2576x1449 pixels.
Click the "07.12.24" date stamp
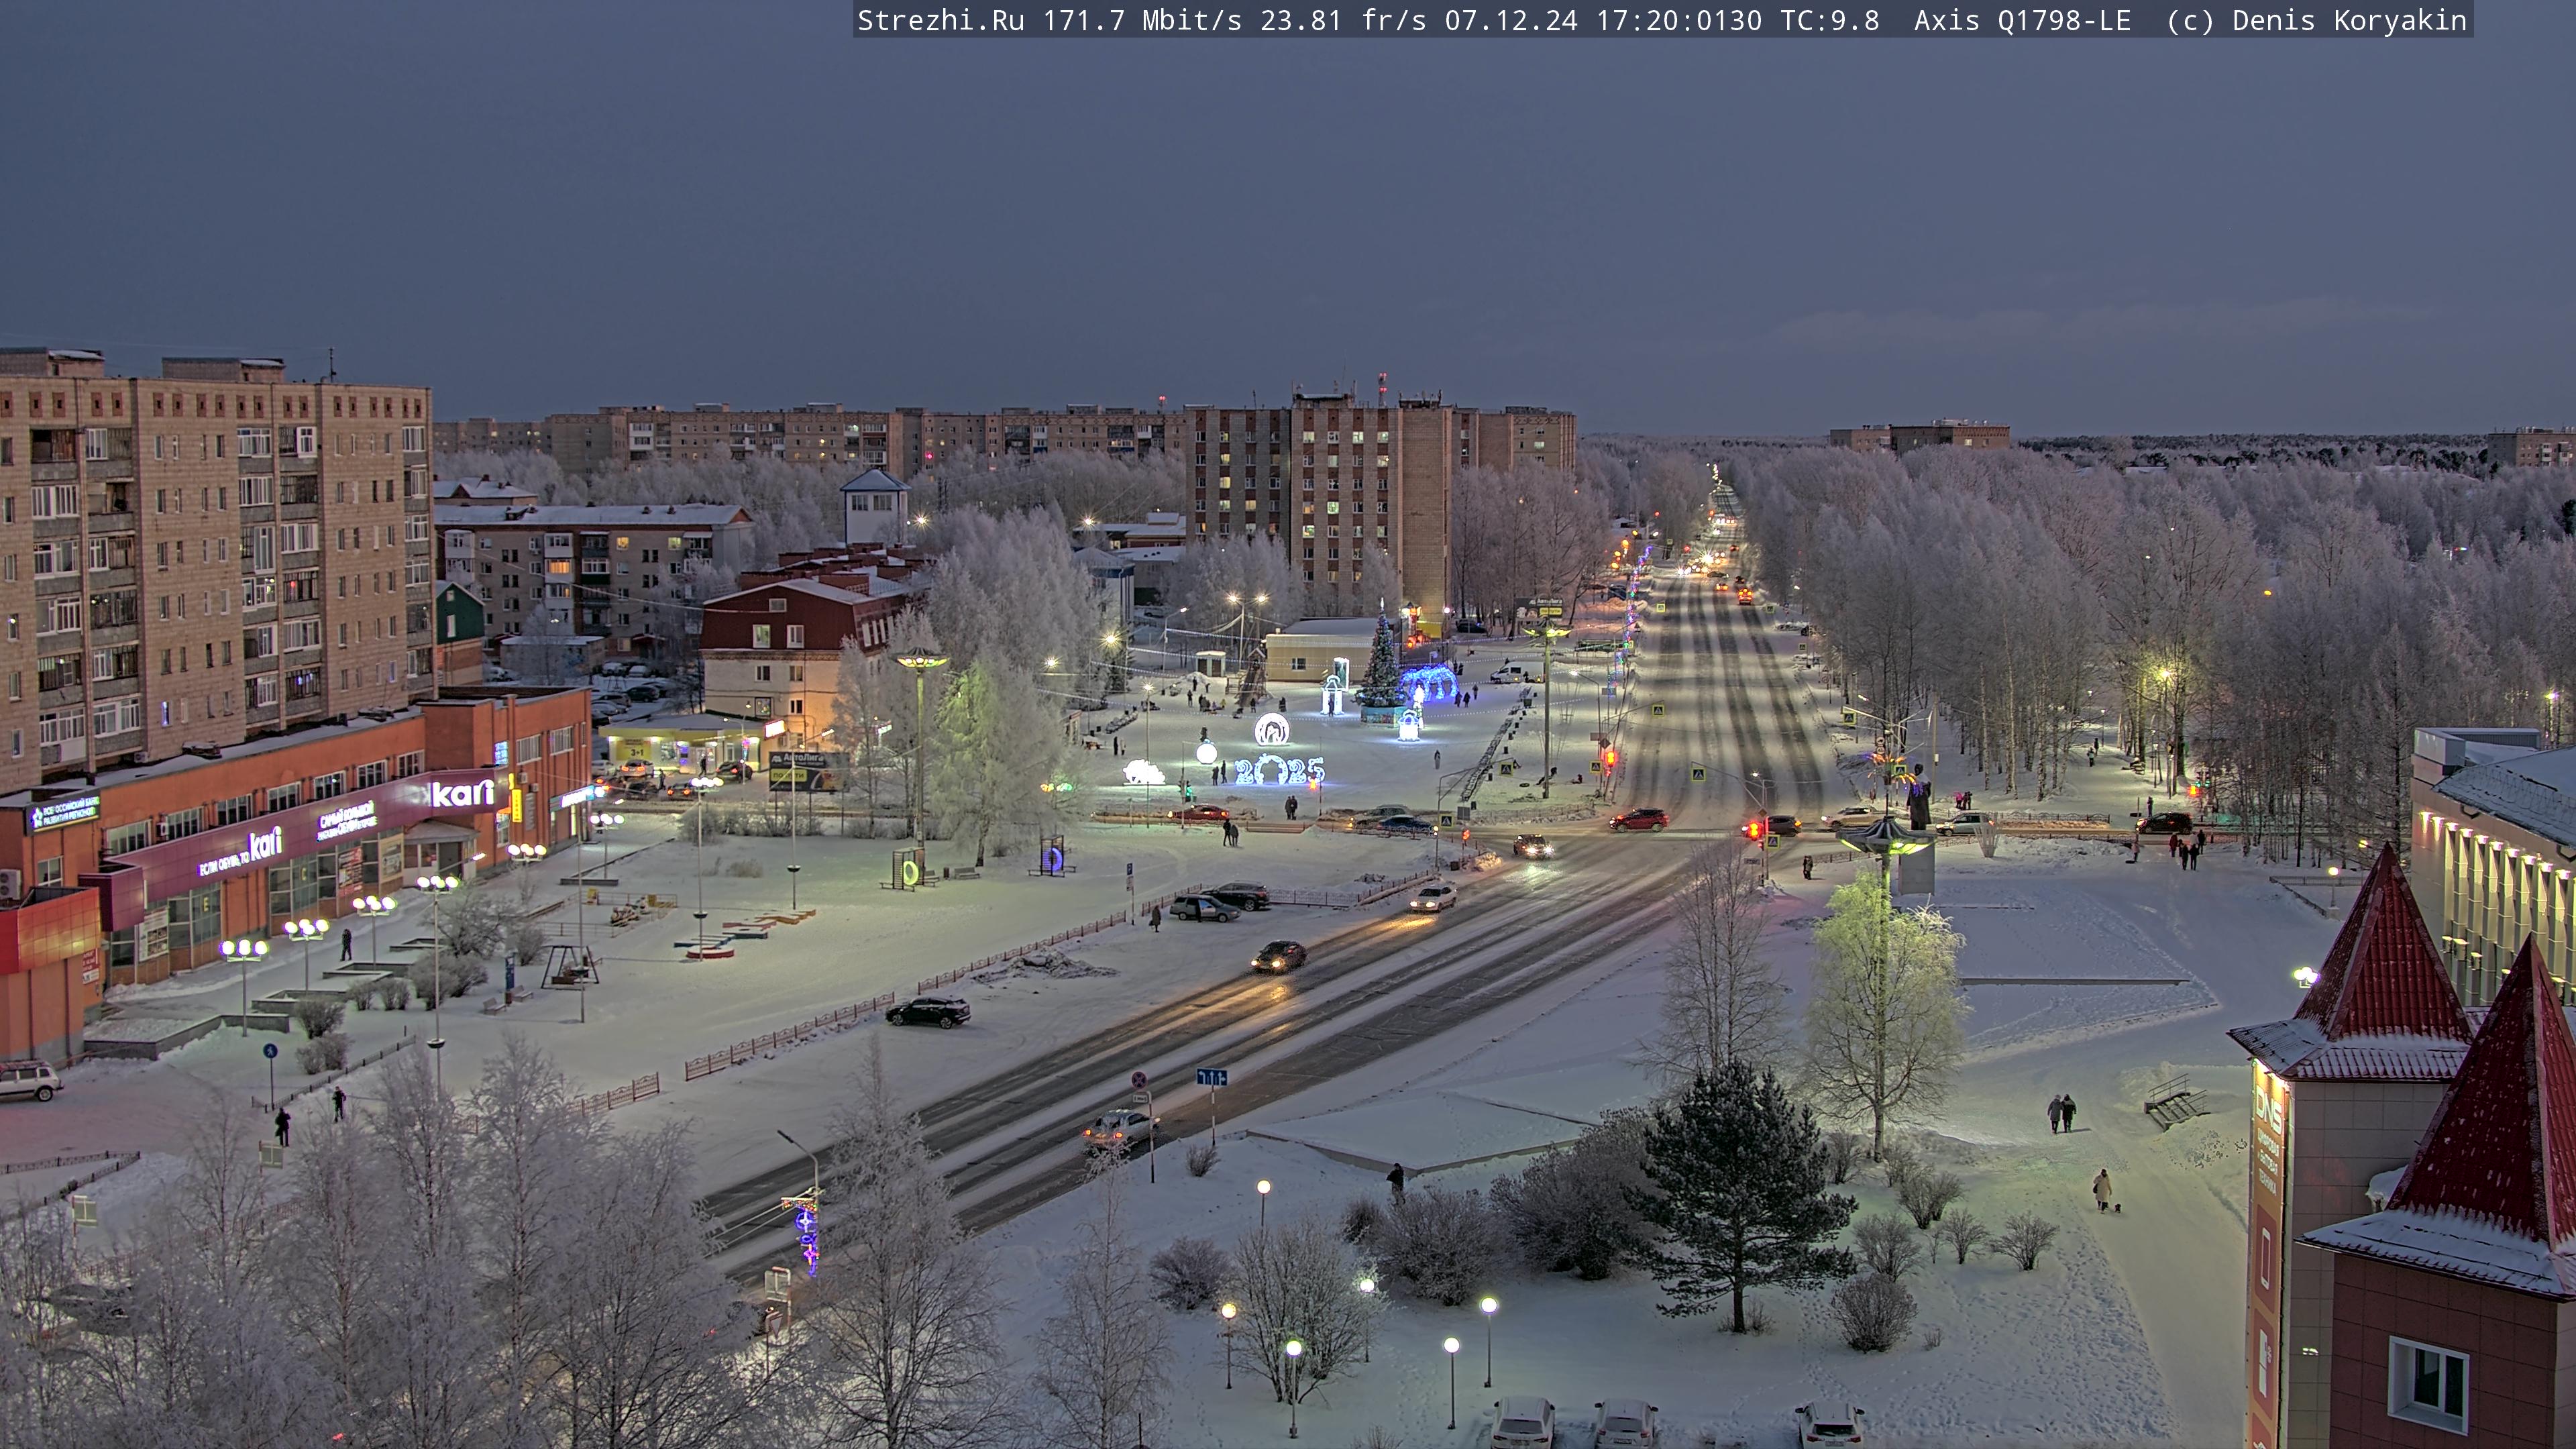[1511, 20]
